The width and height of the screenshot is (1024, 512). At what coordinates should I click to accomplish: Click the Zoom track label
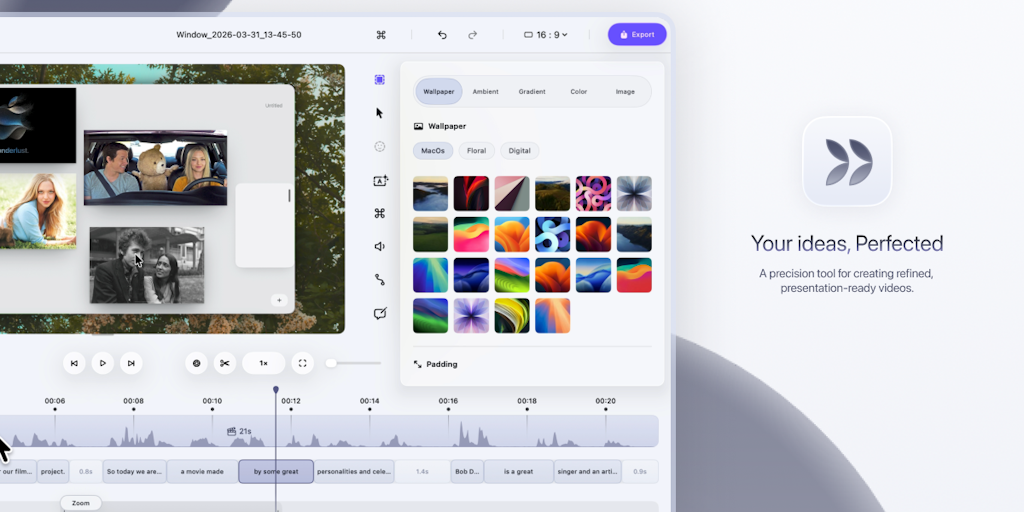[81, 503]
